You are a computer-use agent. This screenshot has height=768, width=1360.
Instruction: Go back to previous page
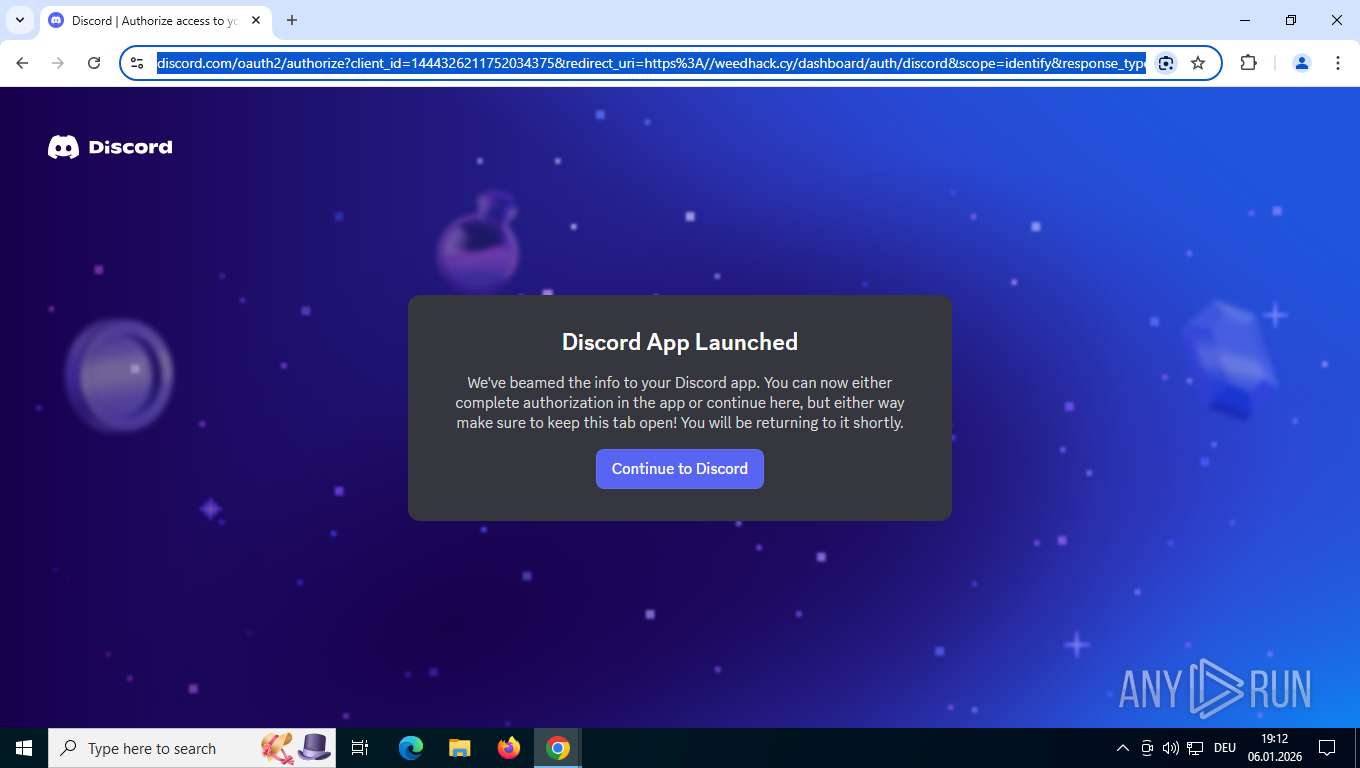pos(22,63)
